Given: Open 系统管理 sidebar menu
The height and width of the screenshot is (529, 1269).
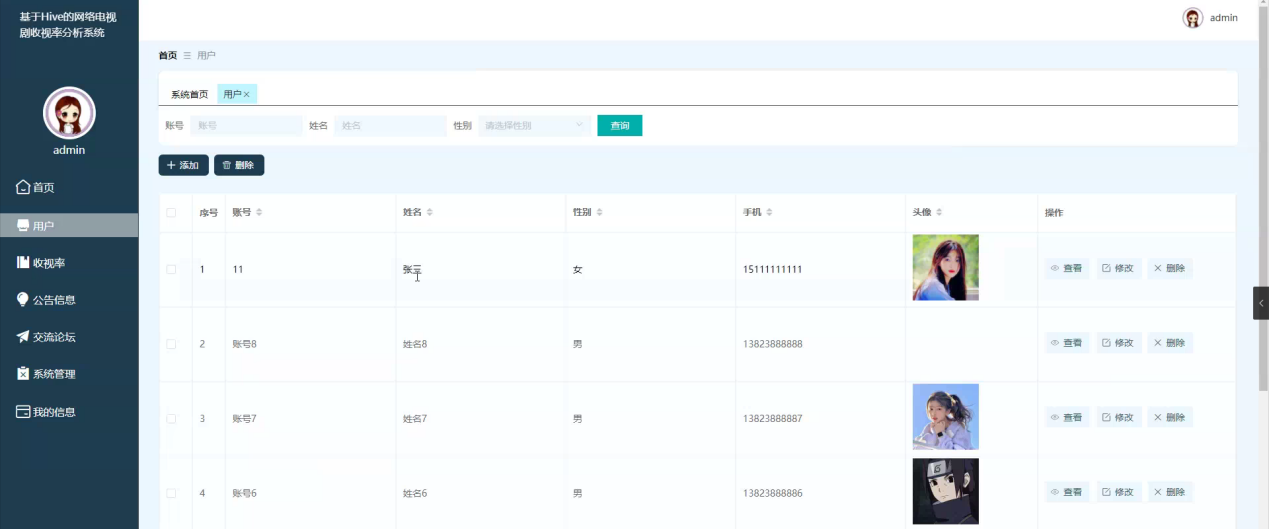Looking at the screenshot, I should (x=69, y=374).
